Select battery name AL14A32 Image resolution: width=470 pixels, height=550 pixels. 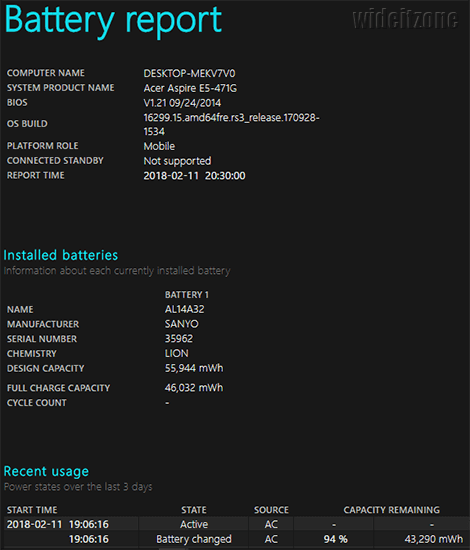click(184, 309)
